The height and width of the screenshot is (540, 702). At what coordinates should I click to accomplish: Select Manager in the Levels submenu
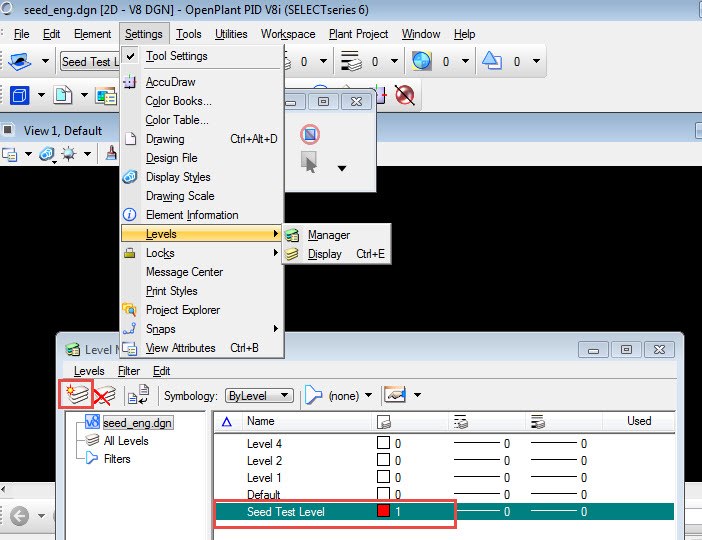pos(336,235)
